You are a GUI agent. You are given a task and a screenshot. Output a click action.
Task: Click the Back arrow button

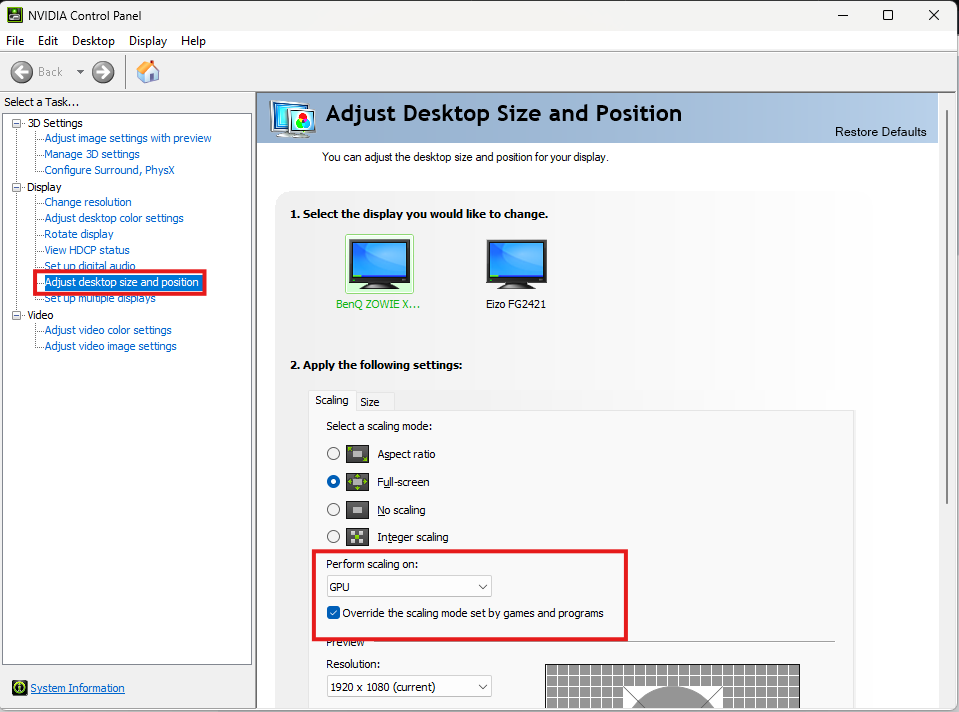(x=22, y=72)
